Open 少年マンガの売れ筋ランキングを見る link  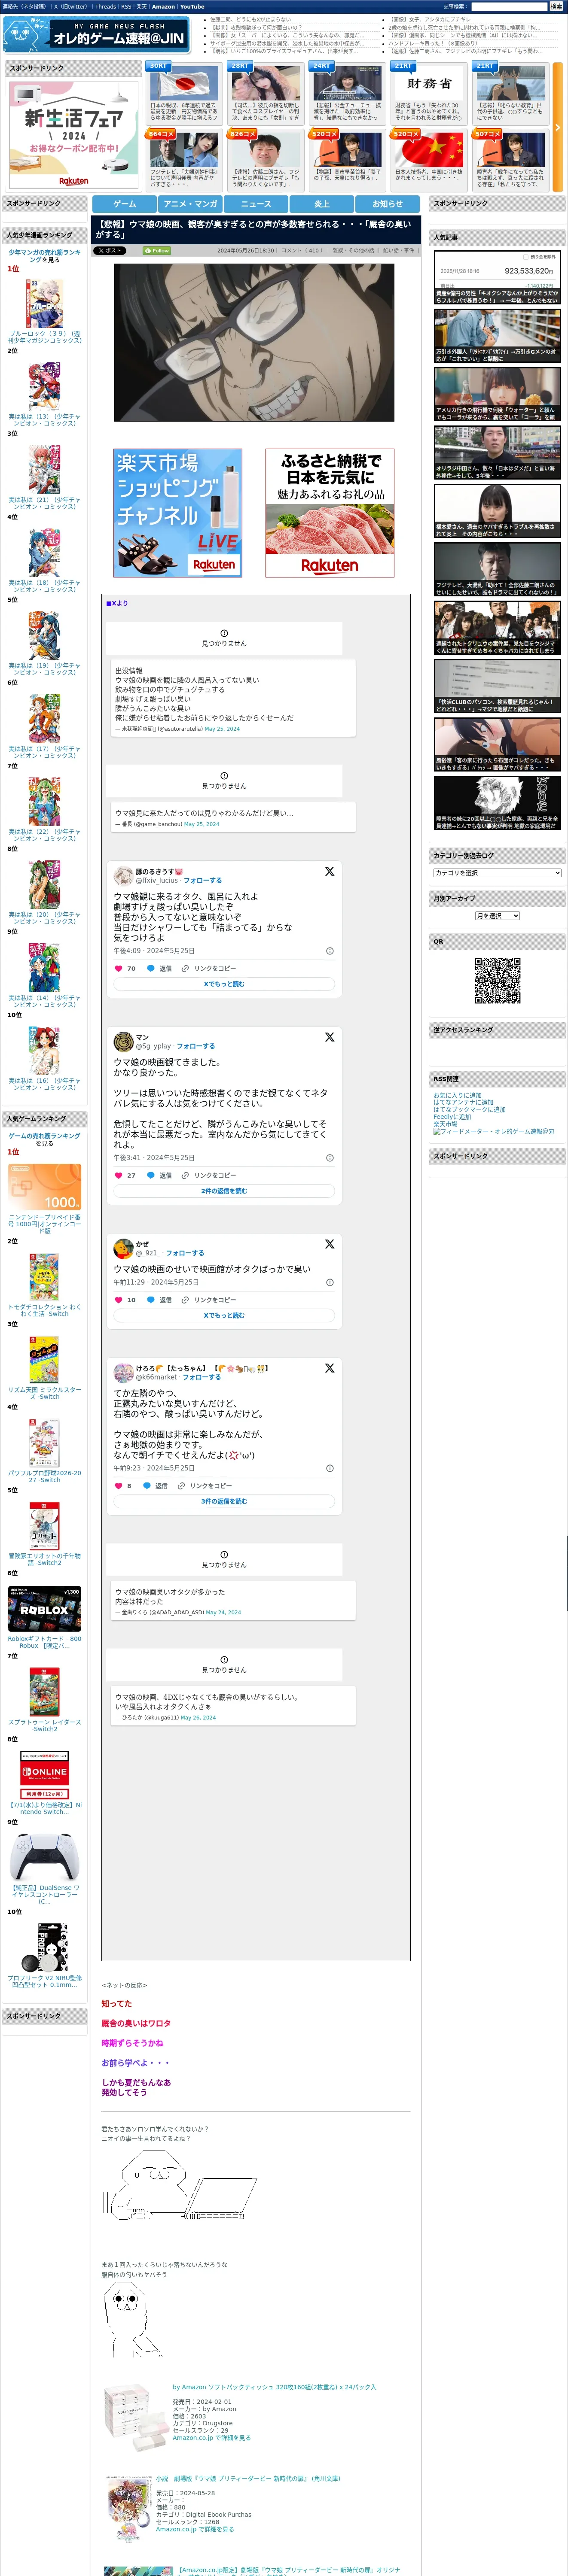click(45, 256)
